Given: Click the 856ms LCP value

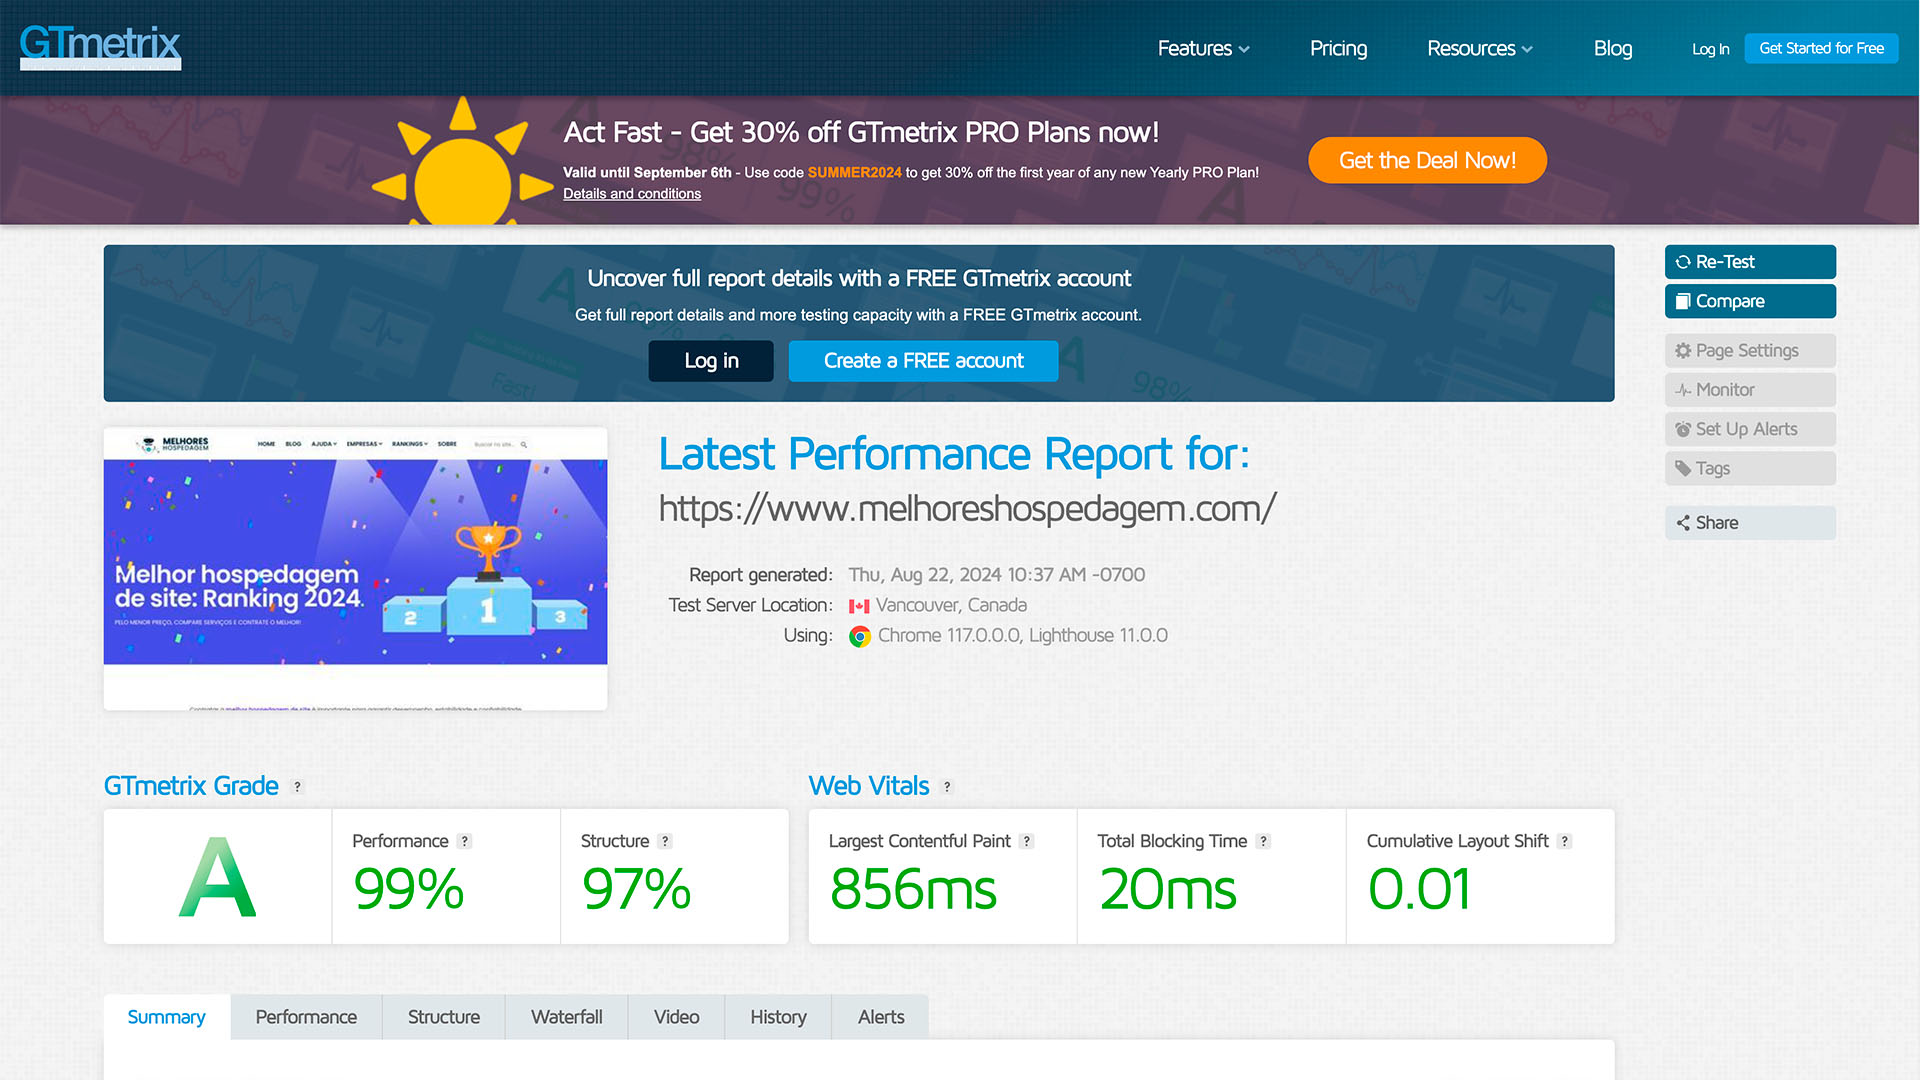Looking at the screenshot, I should (913, 889).
